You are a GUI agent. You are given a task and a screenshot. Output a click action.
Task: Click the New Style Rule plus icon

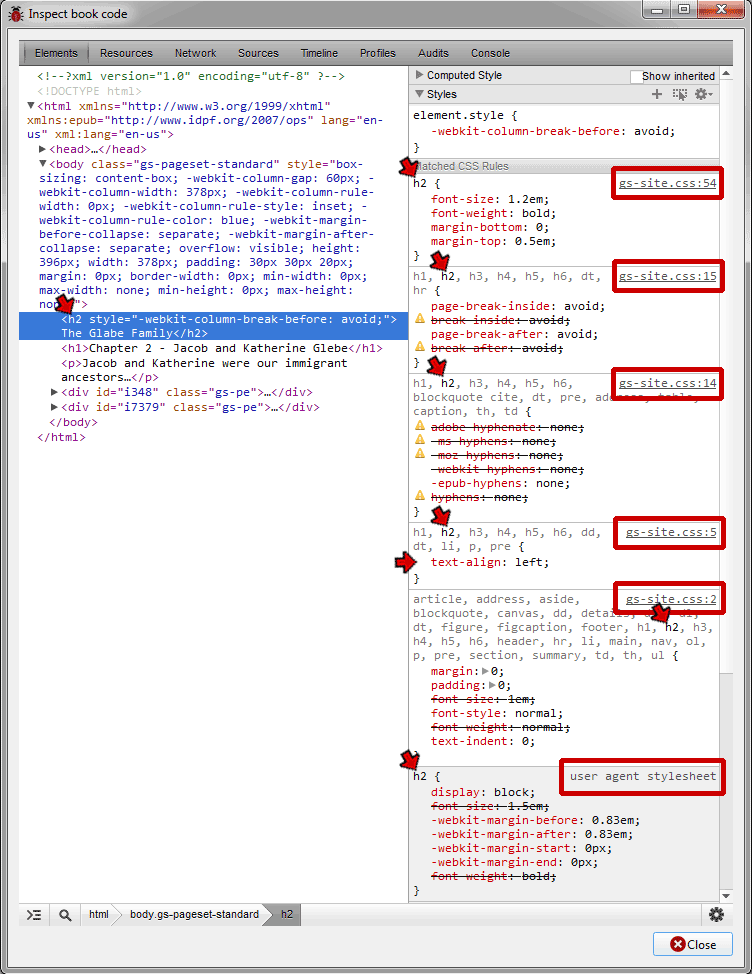point(657,94)
